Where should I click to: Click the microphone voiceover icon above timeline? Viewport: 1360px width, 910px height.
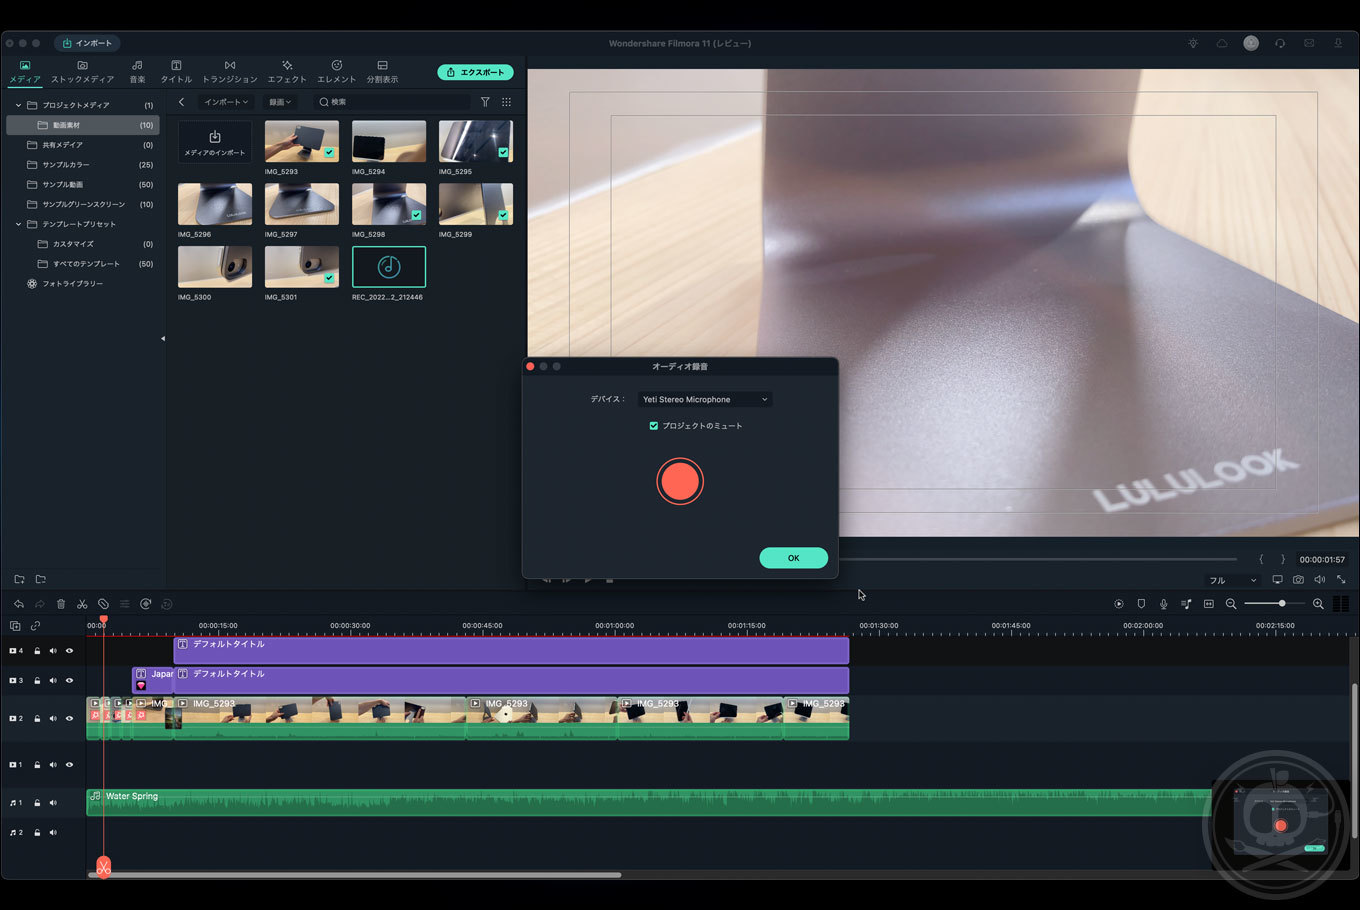1163,604
